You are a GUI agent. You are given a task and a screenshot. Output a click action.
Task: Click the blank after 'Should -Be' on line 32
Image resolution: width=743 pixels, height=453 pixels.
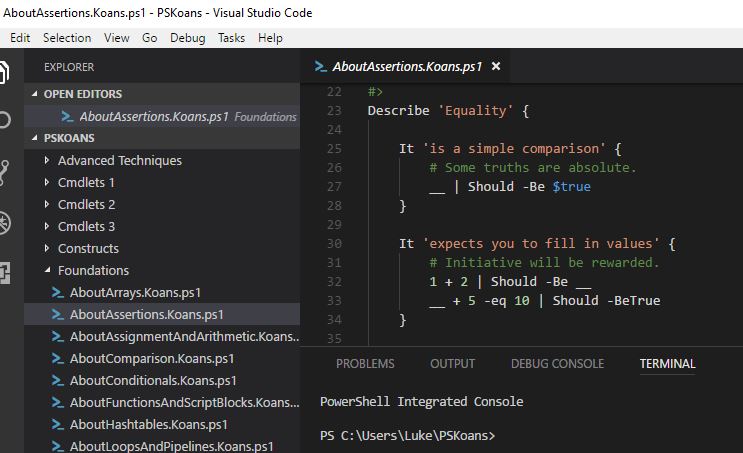pyautogui.click(x=583, y=287)
